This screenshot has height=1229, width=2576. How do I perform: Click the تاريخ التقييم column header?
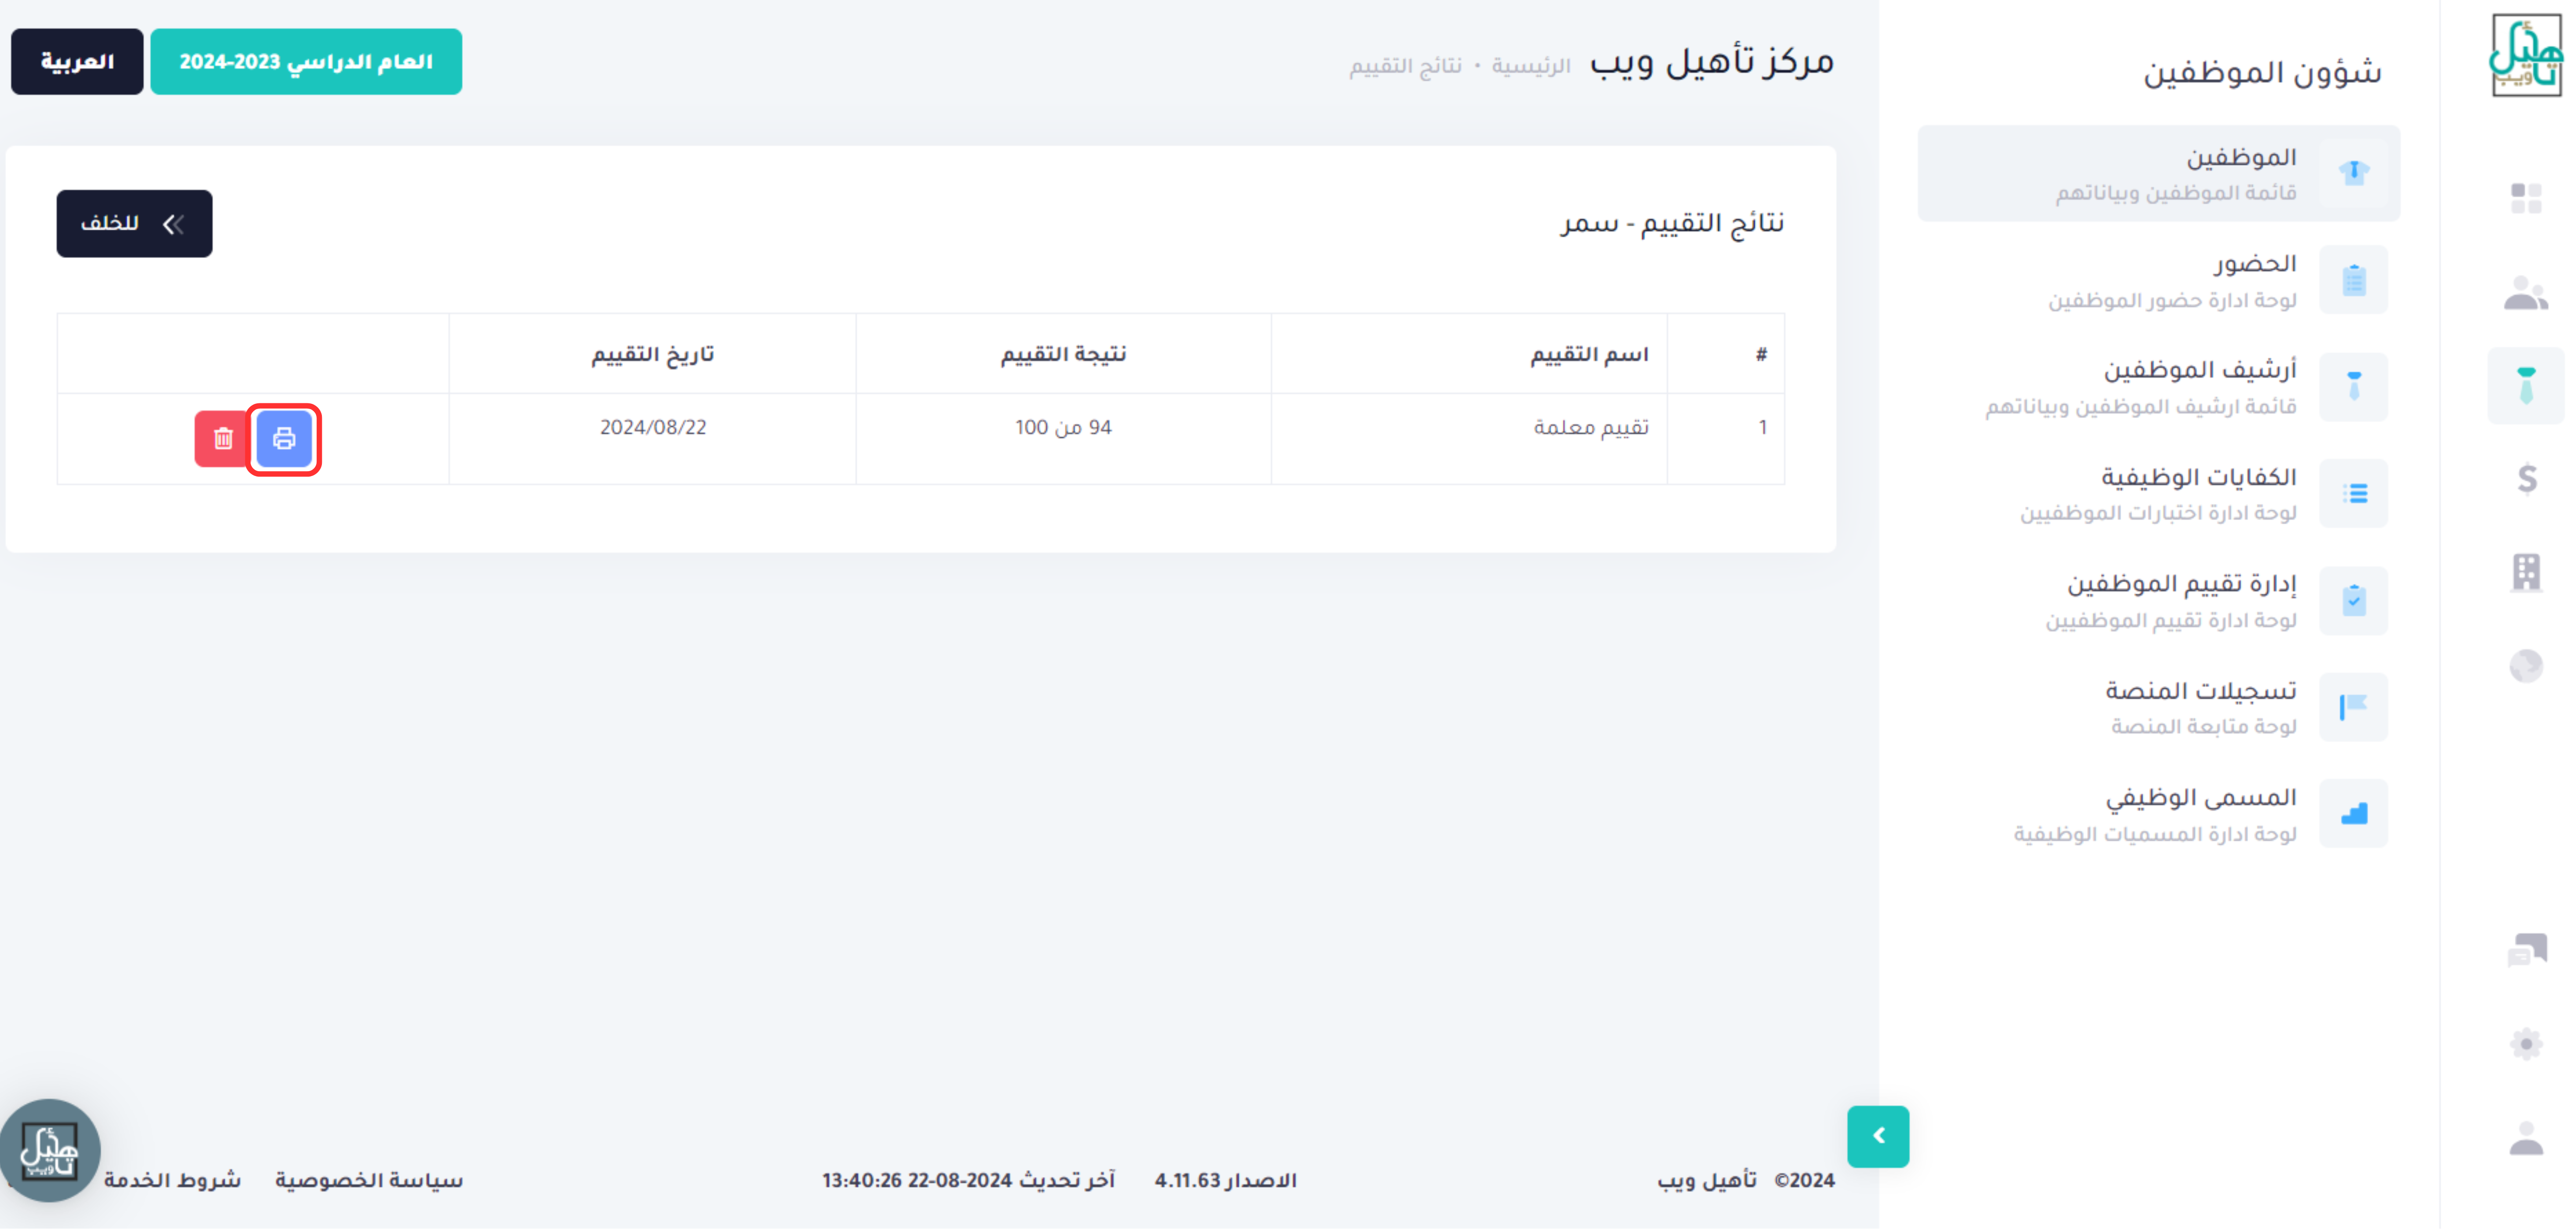pos(652,355)
